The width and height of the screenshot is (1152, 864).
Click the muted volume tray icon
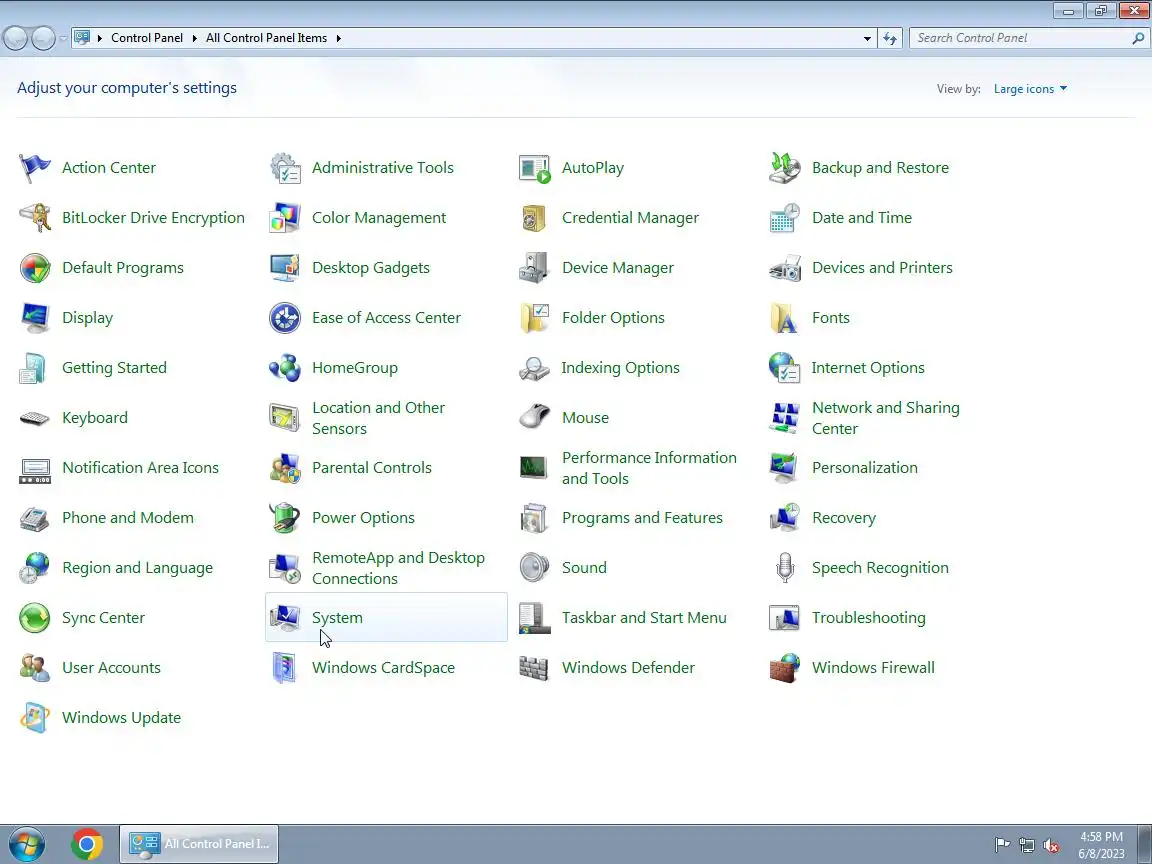[1051, 846]
